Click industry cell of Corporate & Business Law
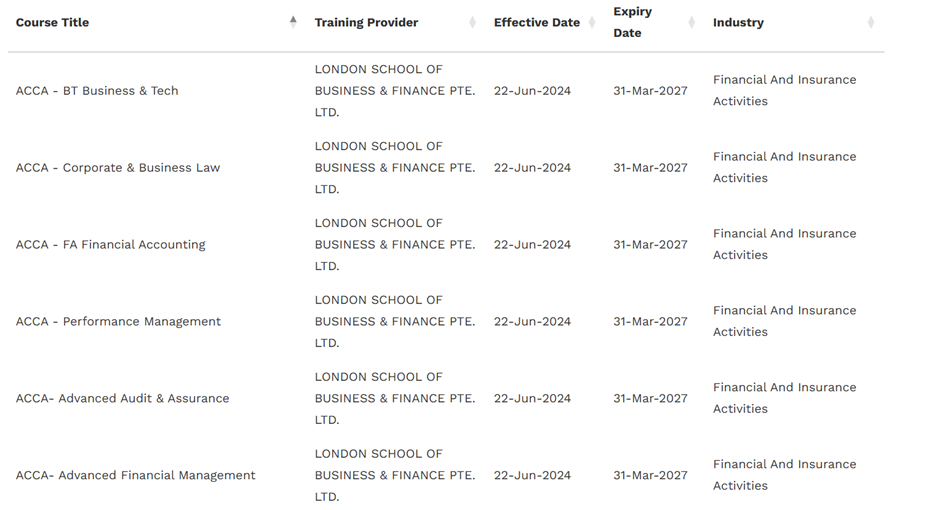The image size is (940, 510). [x=784, y=168]
